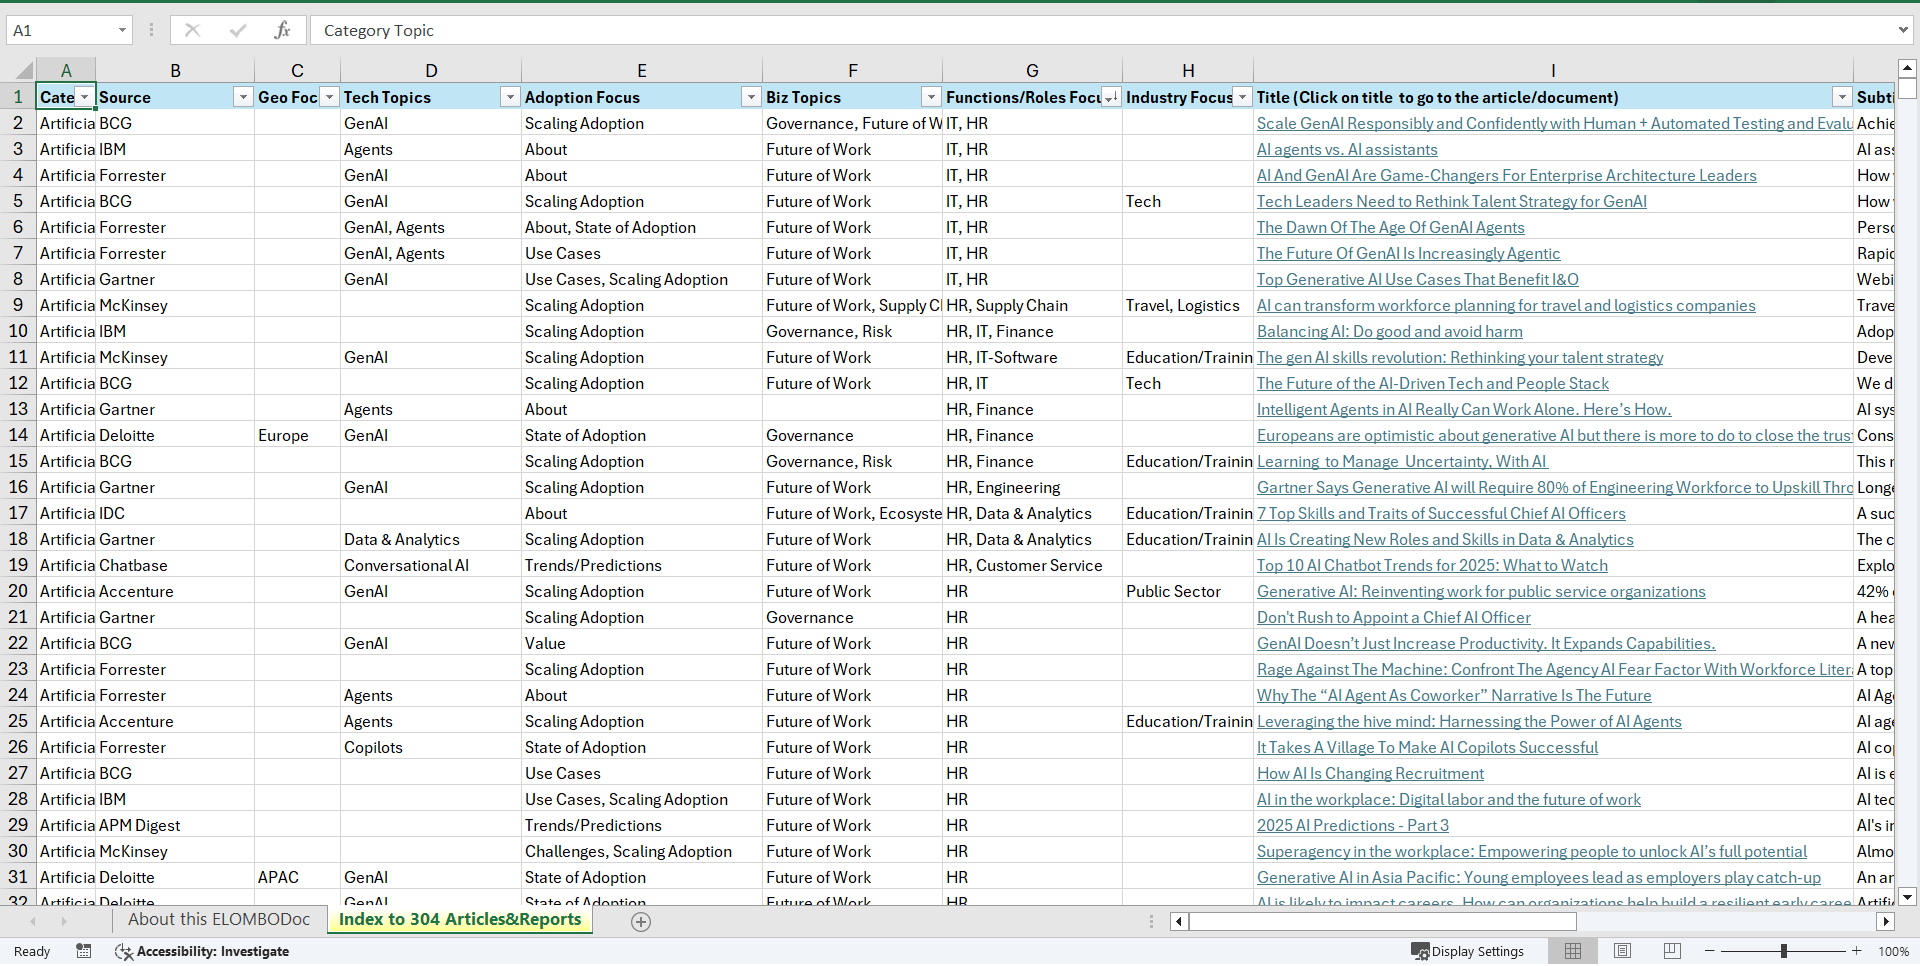
Task: Open 'Don't Rush to Appoint a Chief AI Officer'
Action: (1393, 618)
